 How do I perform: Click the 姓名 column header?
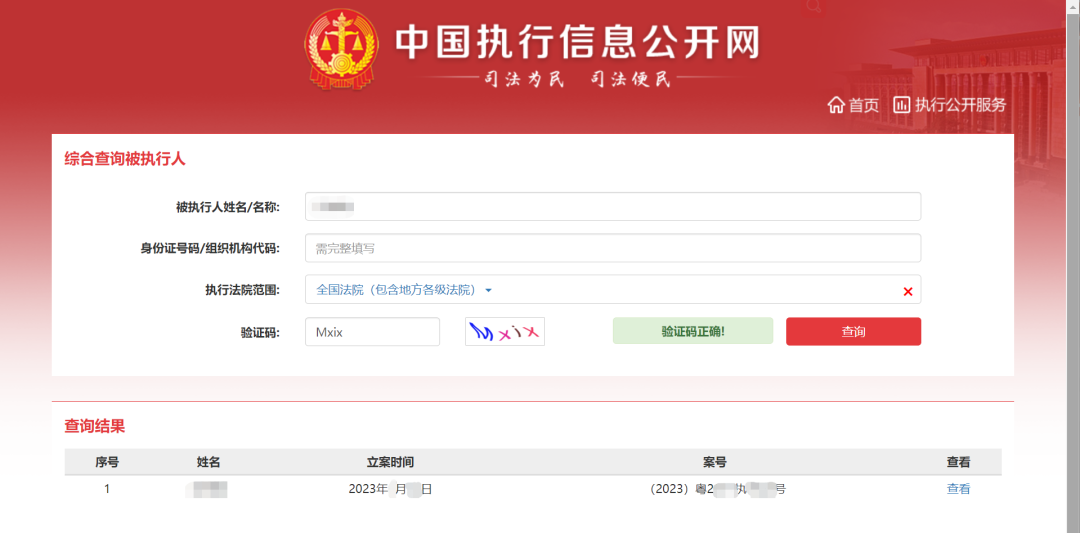(x=209, y=462)
